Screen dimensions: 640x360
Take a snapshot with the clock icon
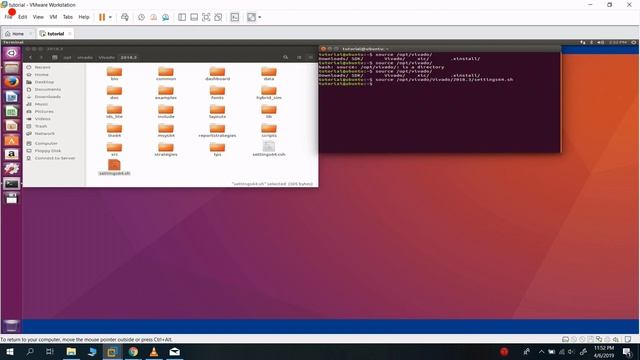click(x=141, y=17)
